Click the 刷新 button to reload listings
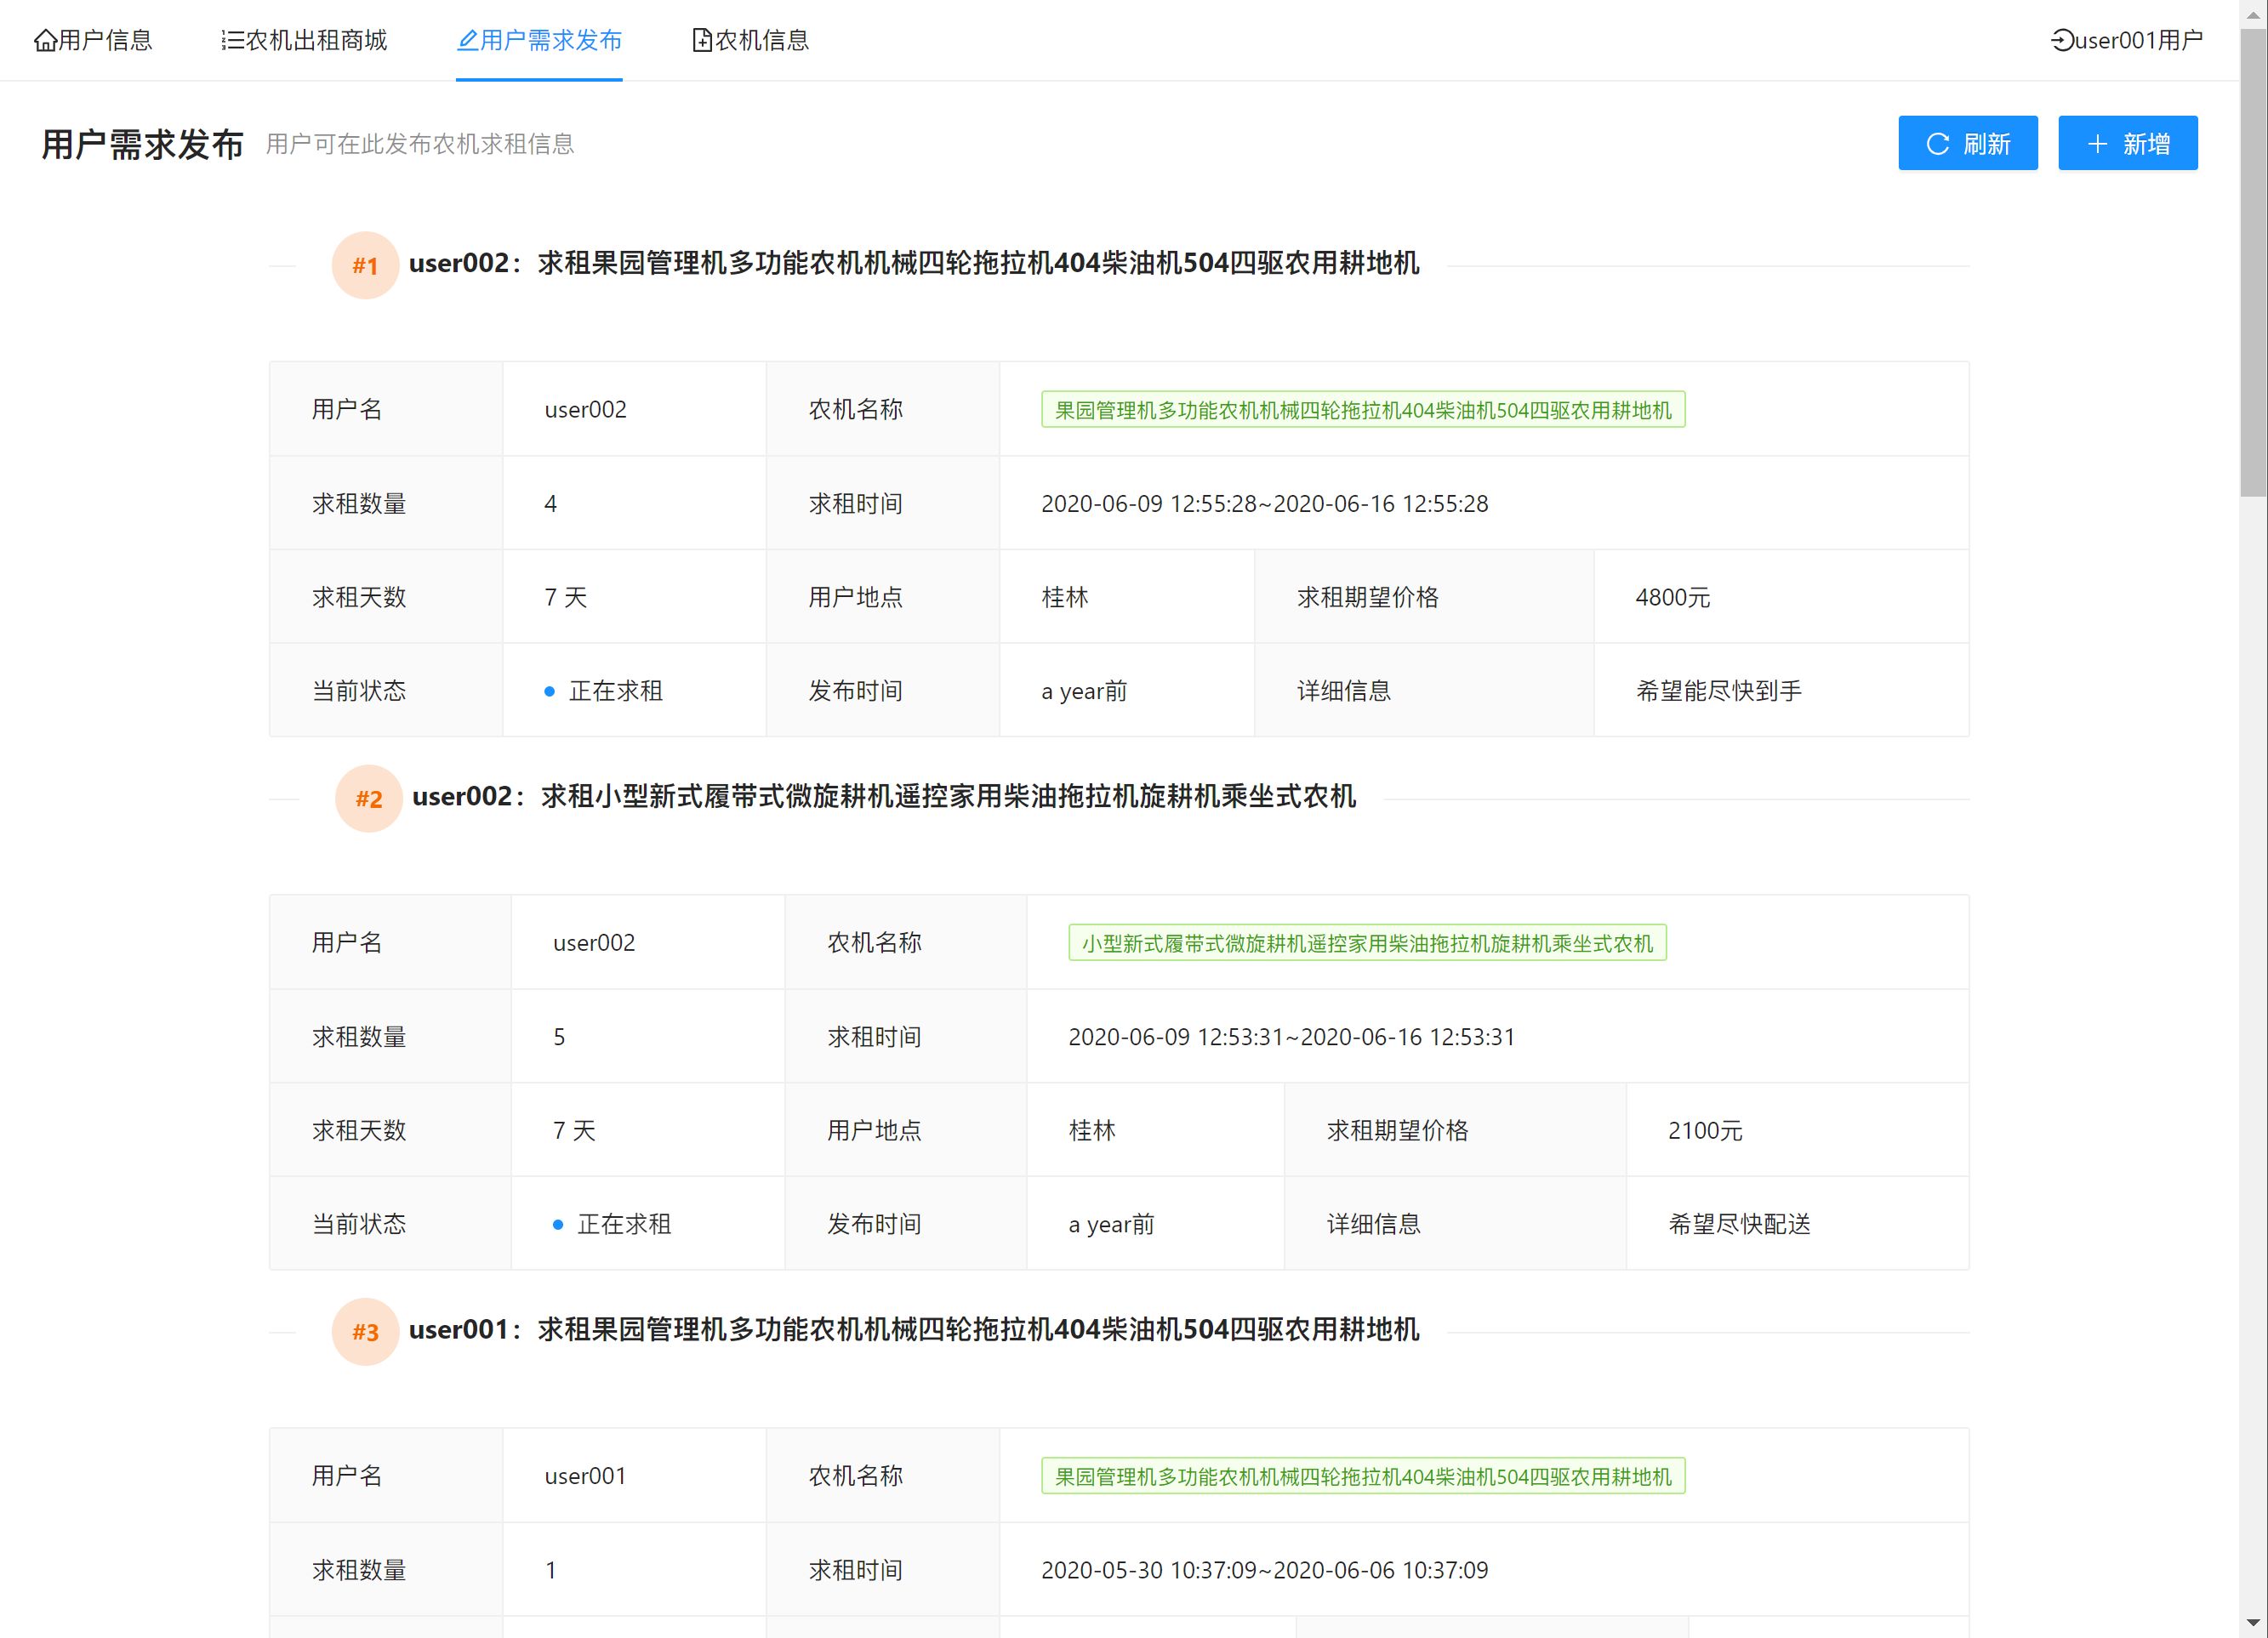This screenshot has width=2268, height=1638. (1967, 143)
